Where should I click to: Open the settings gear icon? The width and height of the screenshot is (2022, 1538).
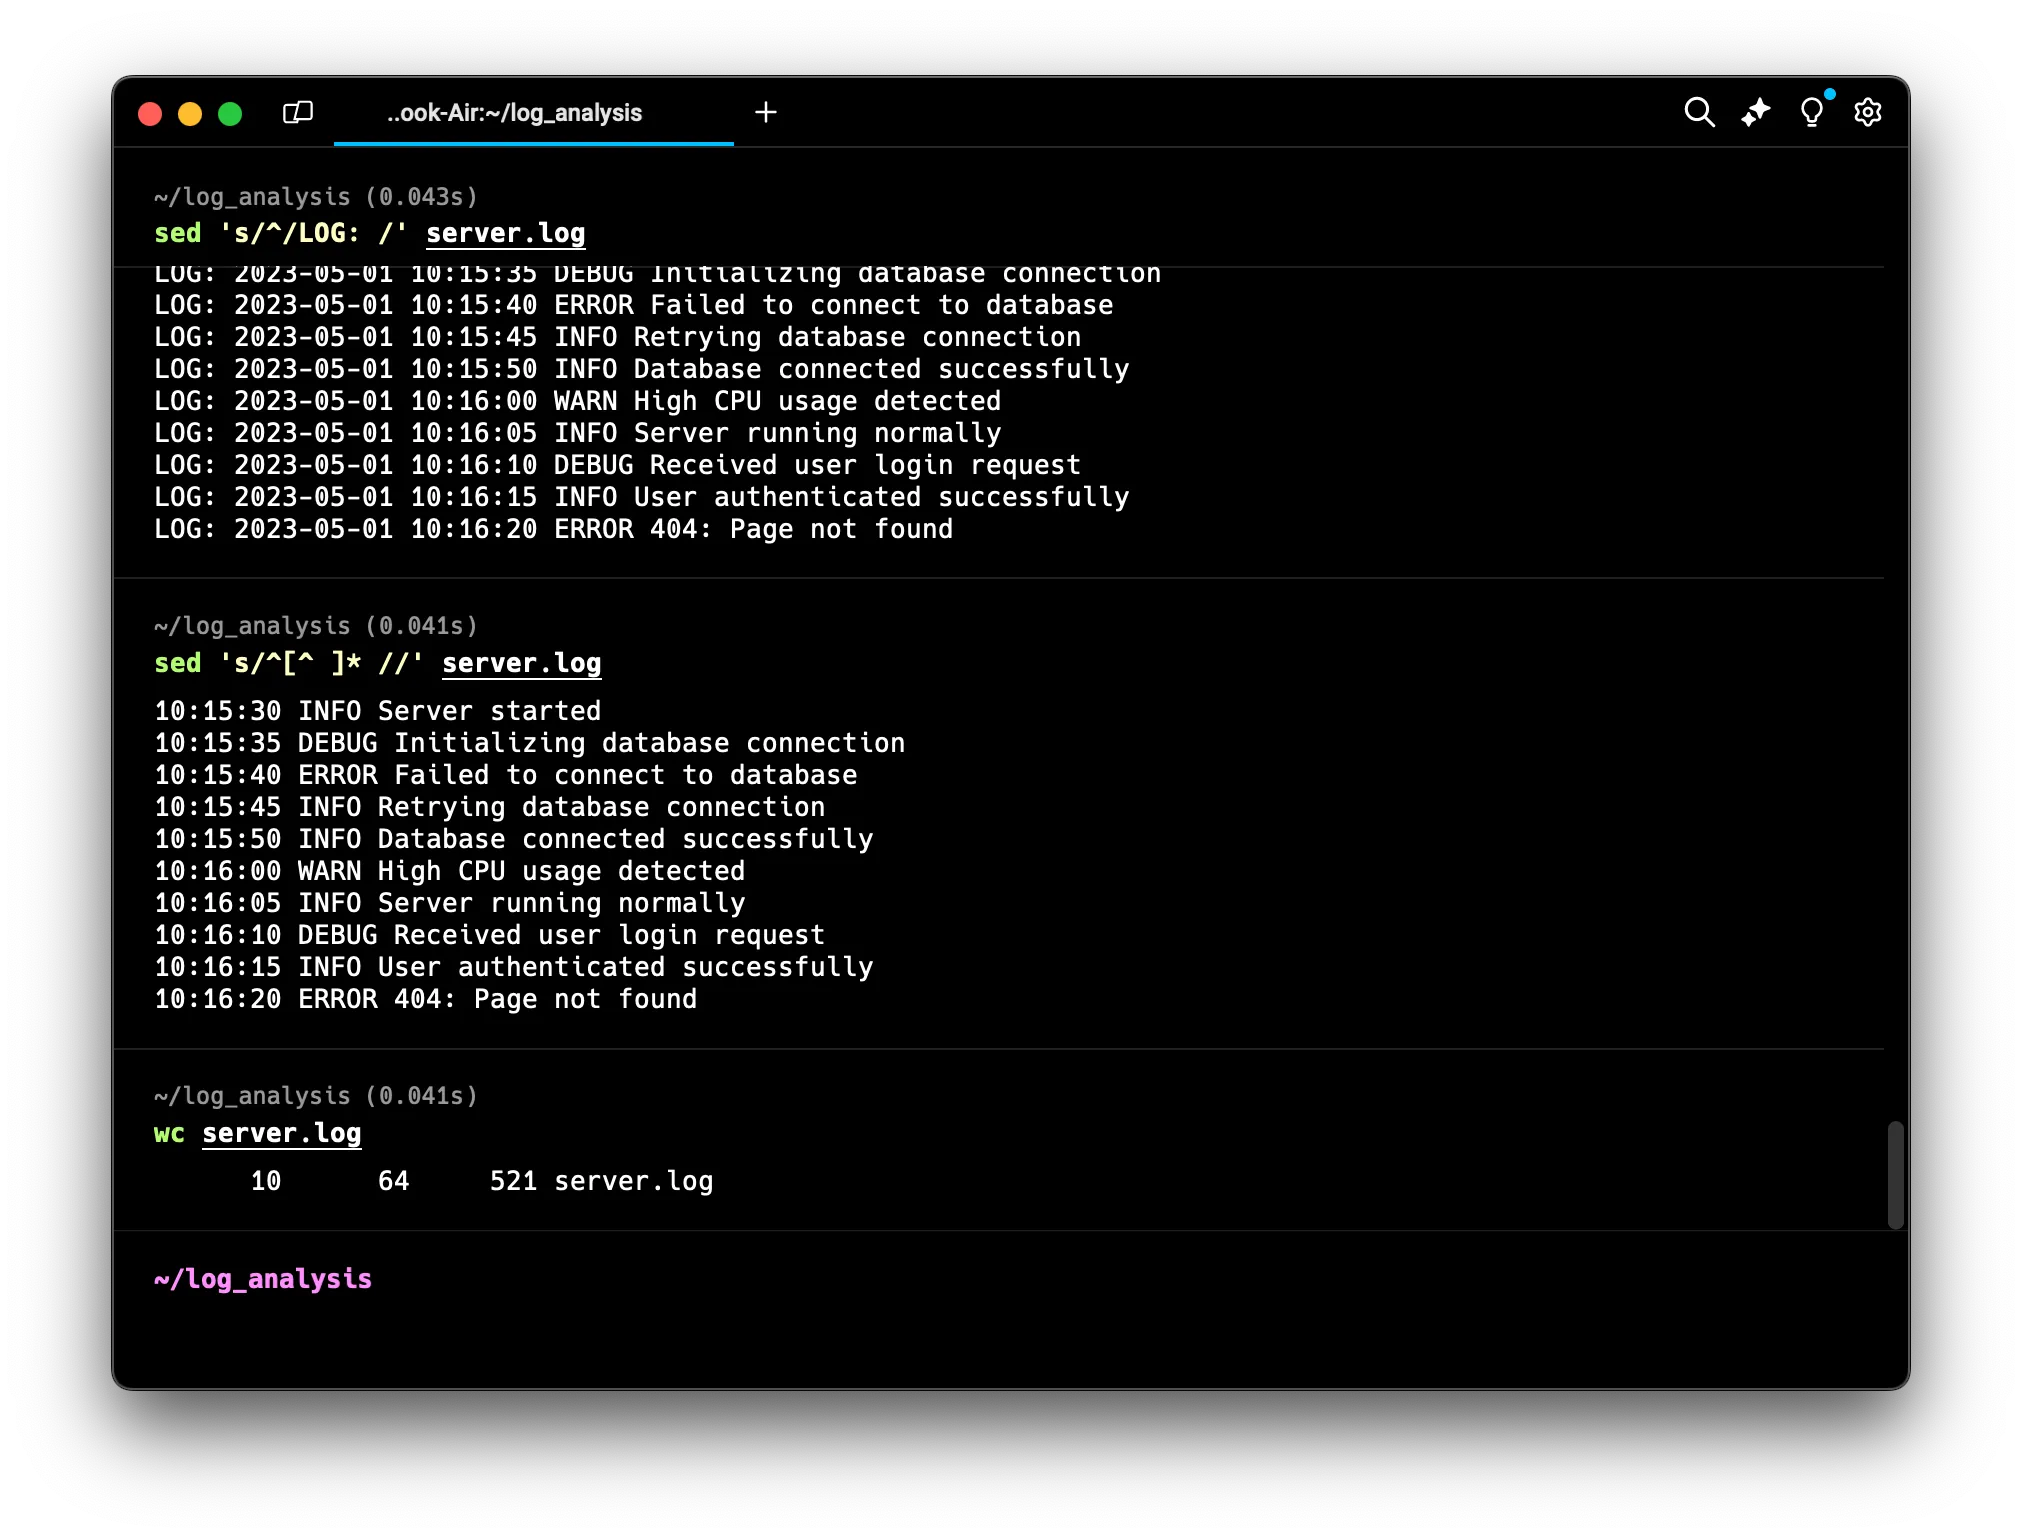click(x=1867, y=112)
